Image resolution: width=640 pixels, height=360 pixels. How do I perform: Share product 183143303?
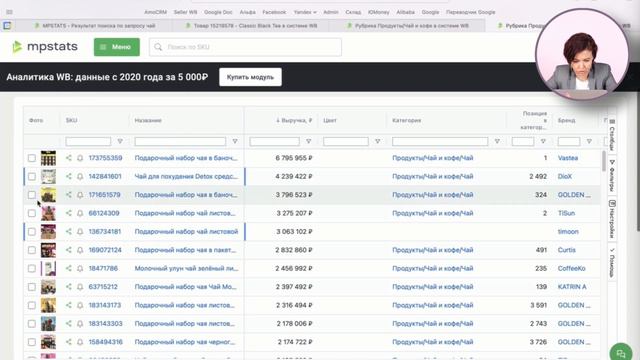click(x=69, y=323)
